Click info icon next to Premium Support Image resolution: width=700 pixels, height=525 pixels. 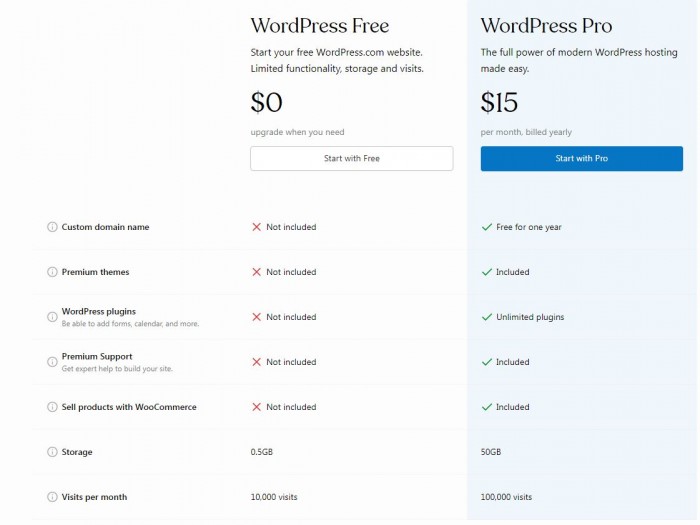(x=52, y=362)
